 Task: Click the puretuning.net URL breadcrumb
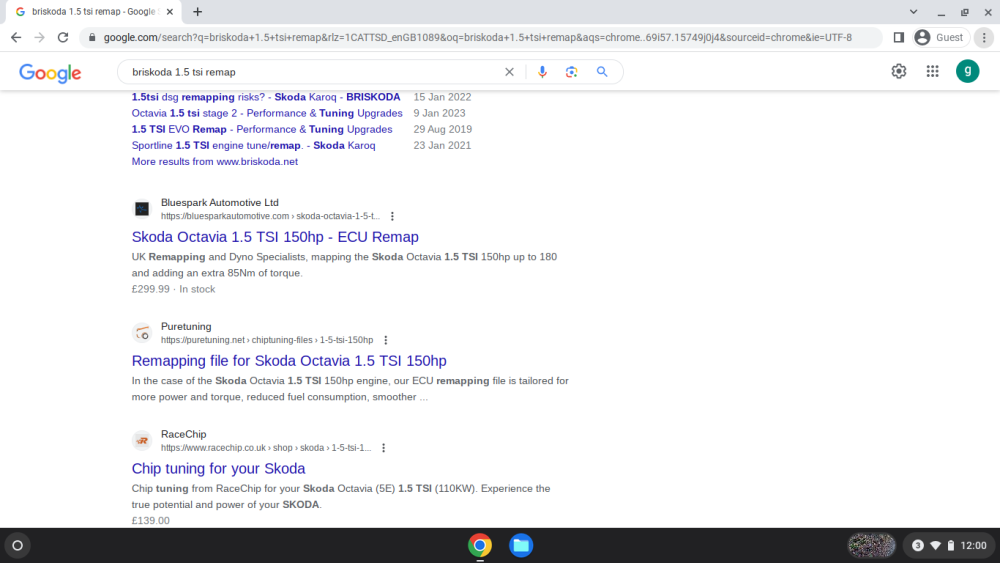click(x=267, y=340)
